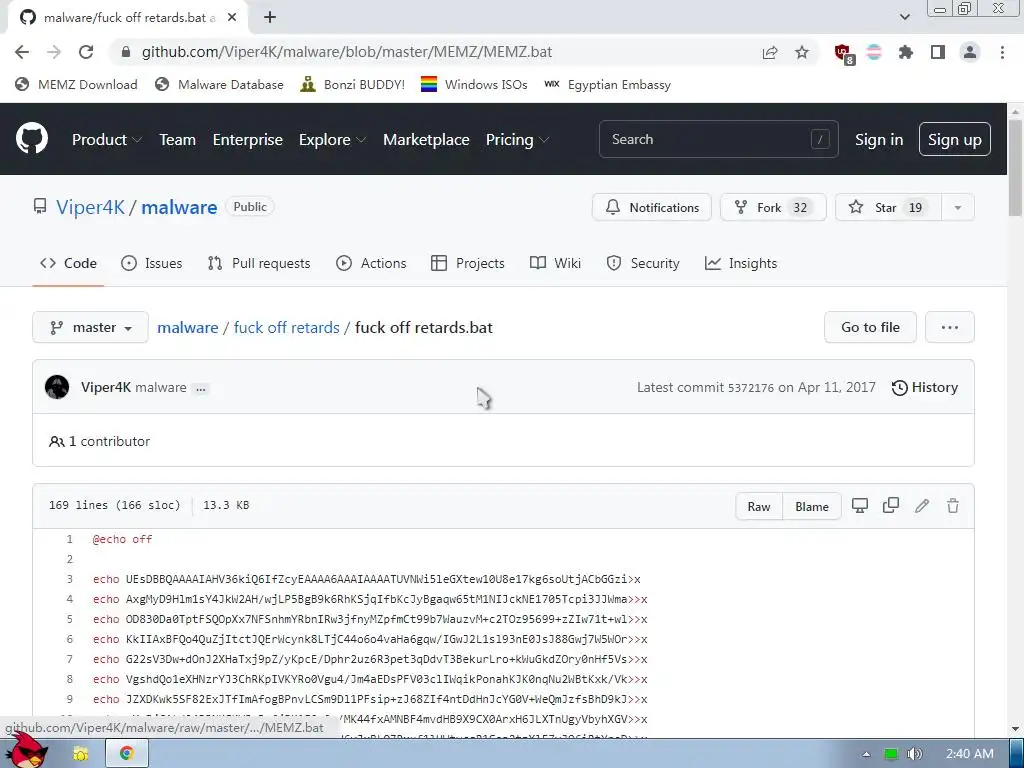
Task: Open the Blame view
Action: pyautogui.click(x=812, y=507)
